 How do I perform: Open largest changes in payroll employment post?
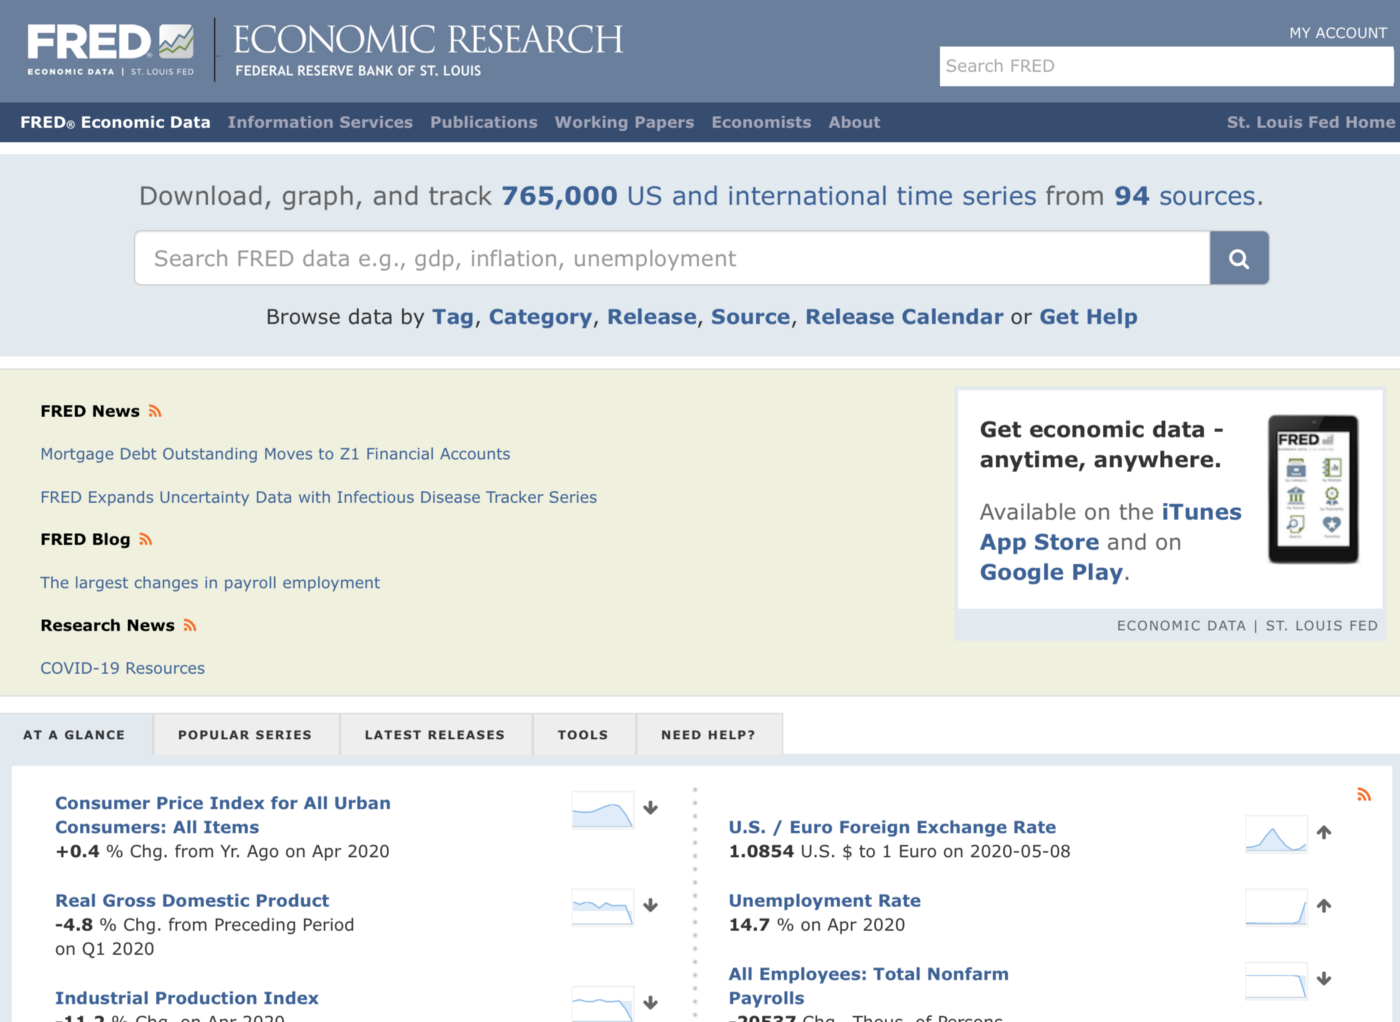click(x=210, y=583)
